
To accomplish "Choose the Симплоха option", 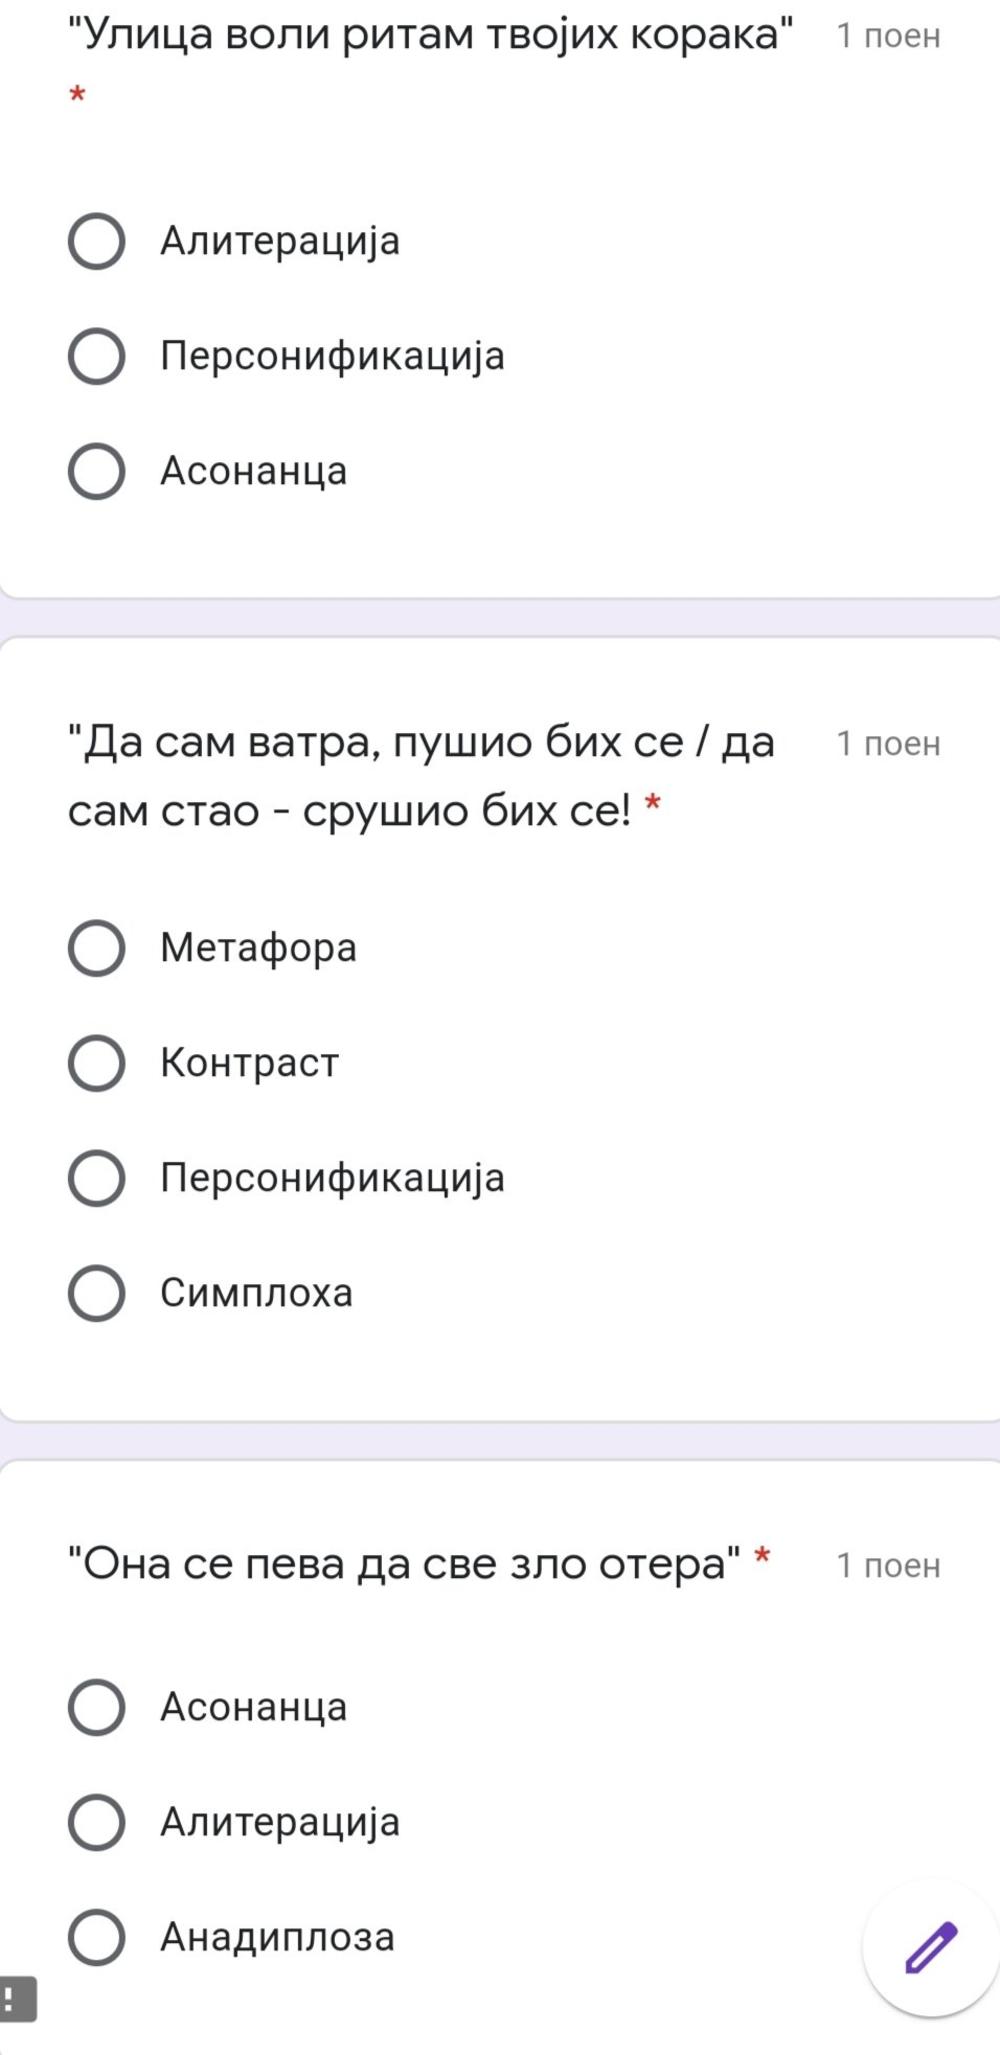I will click(97, 1293).
